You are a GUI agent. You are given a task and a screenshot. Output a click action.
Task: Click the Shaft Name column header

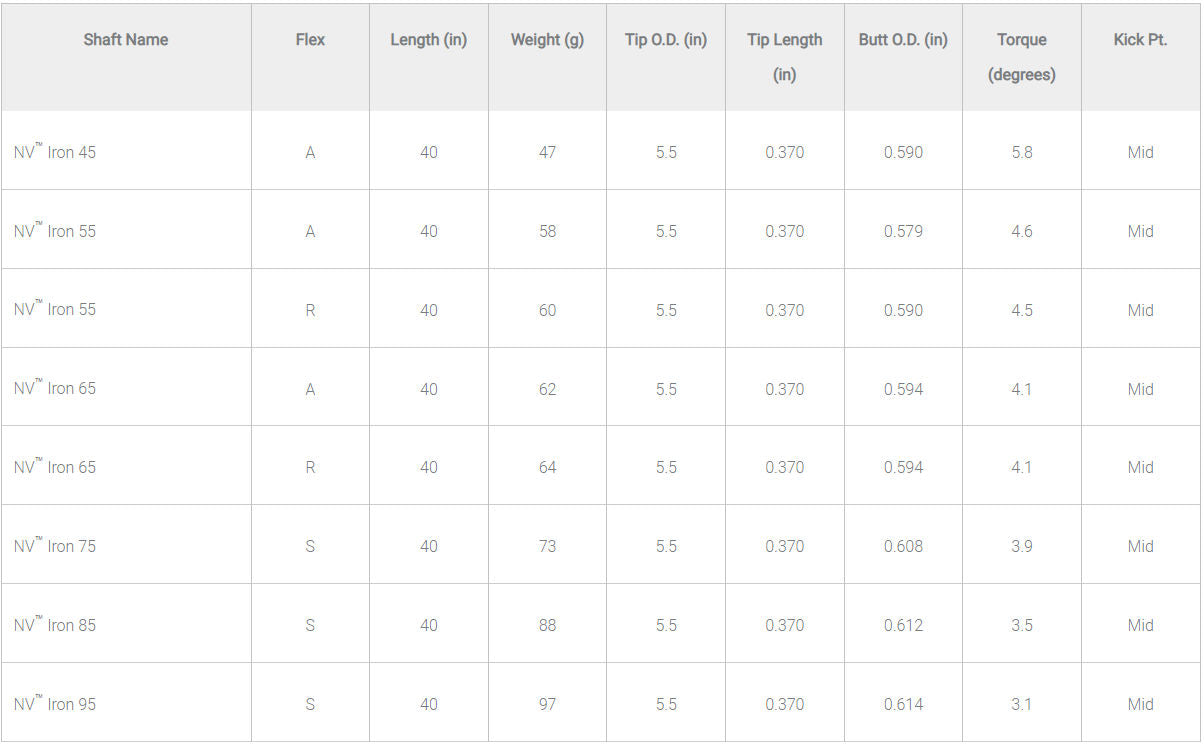pyautogui.click(x=126, y=40)
